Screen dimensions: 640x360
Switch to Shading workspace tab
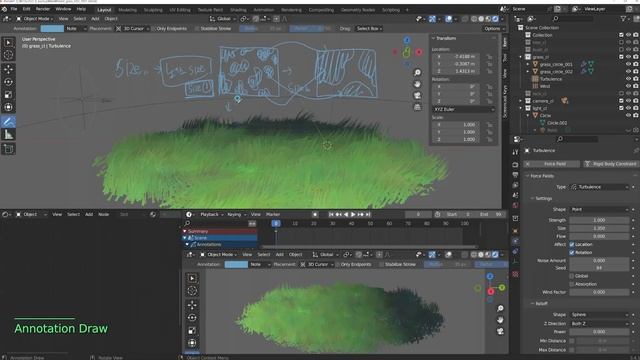pyautogui.click(x=238, y=10)
